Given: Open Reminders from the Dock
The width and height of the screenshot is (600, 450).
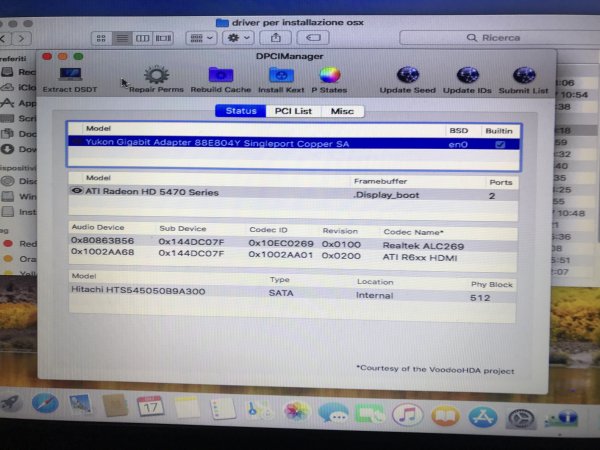Looking at the screenshot, I should [x=223, y=408].
